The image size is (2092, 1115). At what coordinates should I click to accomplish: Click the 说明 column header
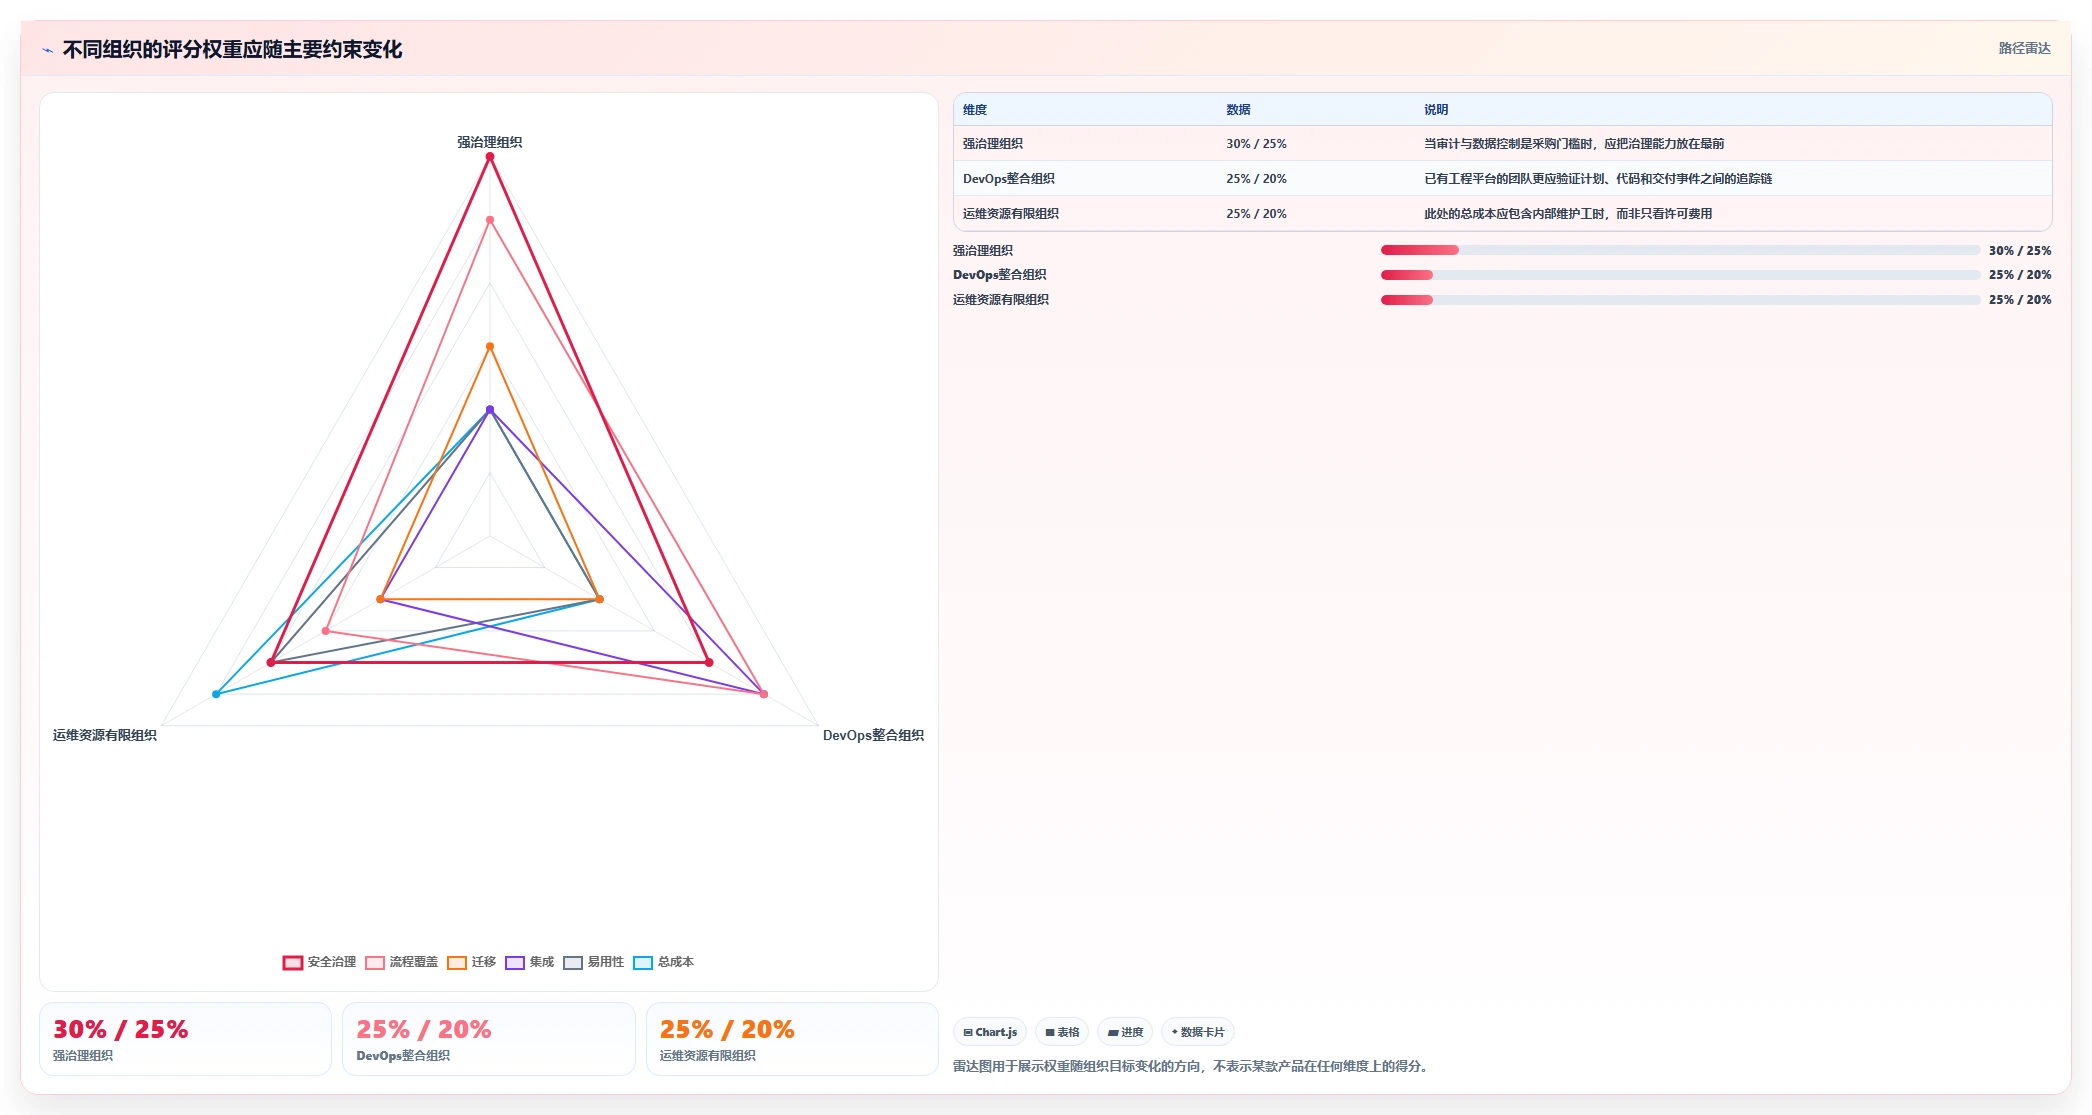tap(1436, 110)
